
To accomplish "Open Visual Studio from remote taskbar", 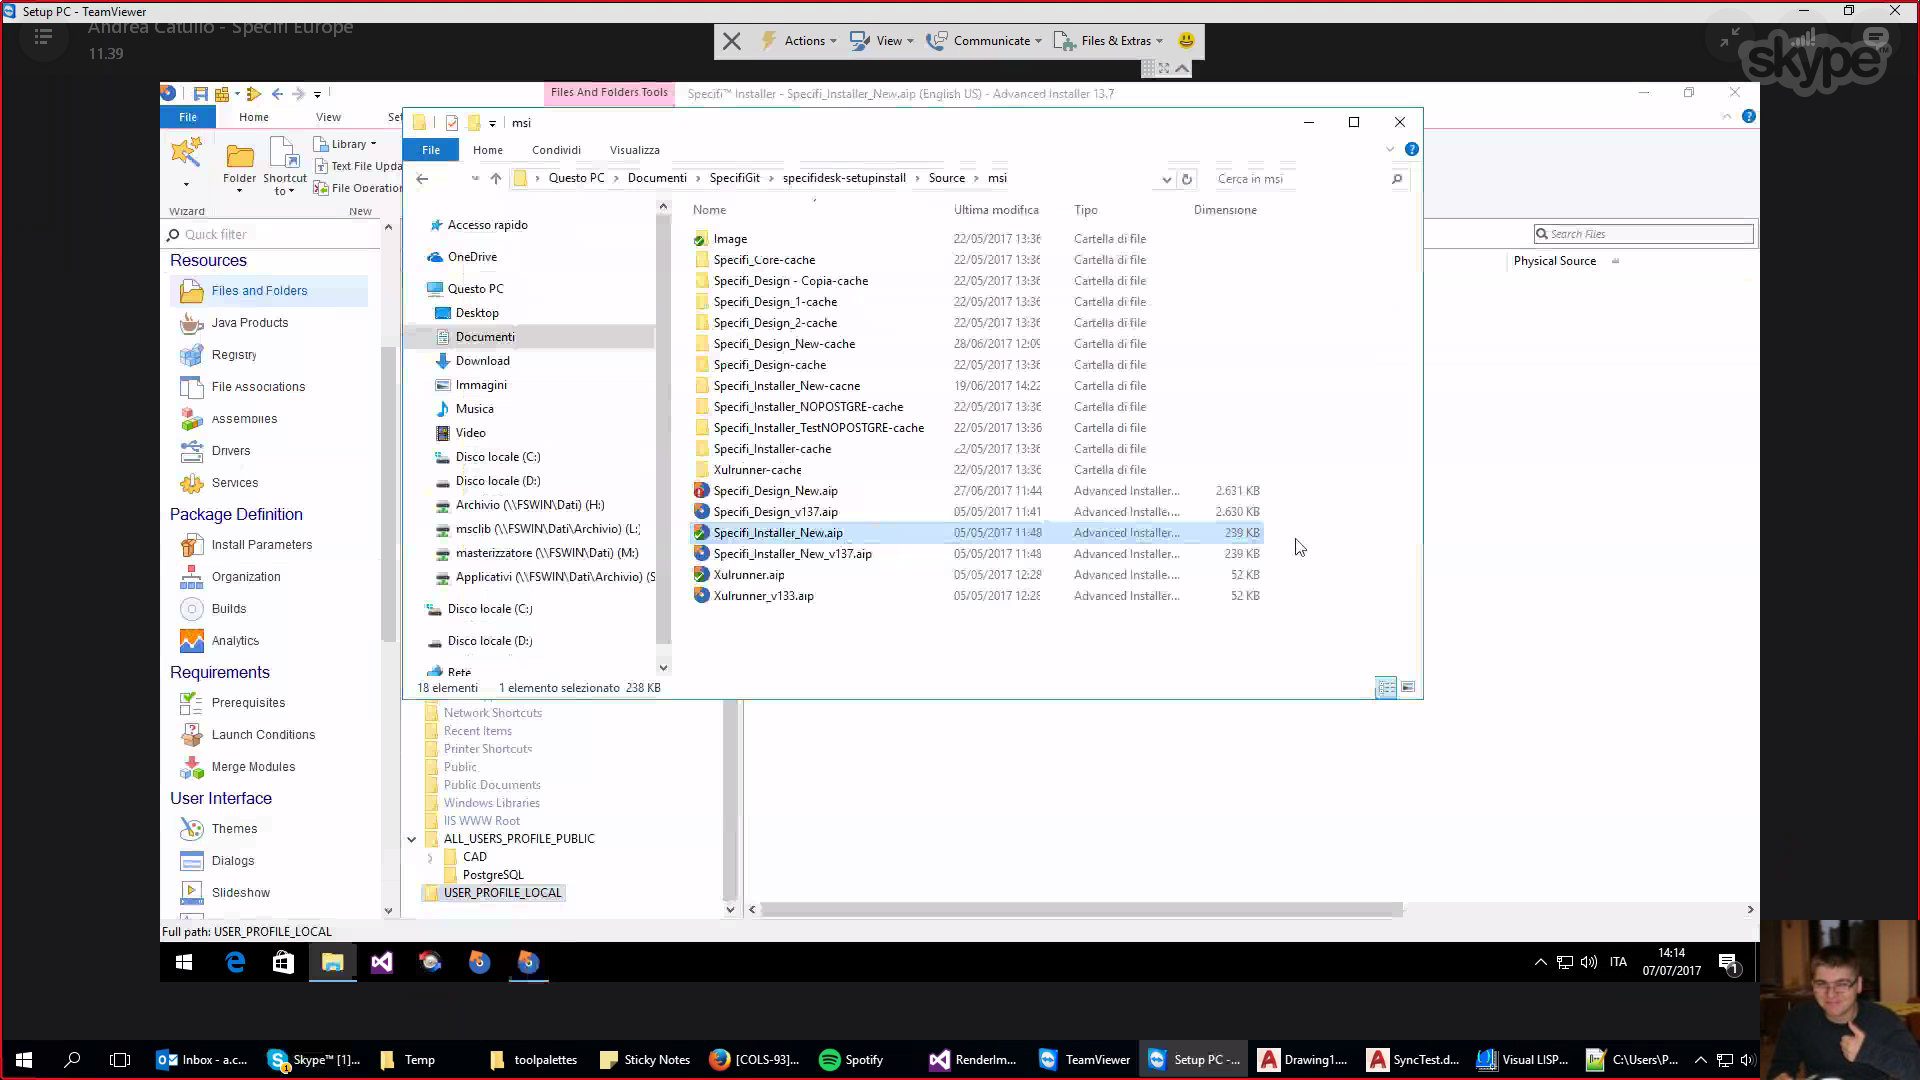I will (x=381, y=962).
